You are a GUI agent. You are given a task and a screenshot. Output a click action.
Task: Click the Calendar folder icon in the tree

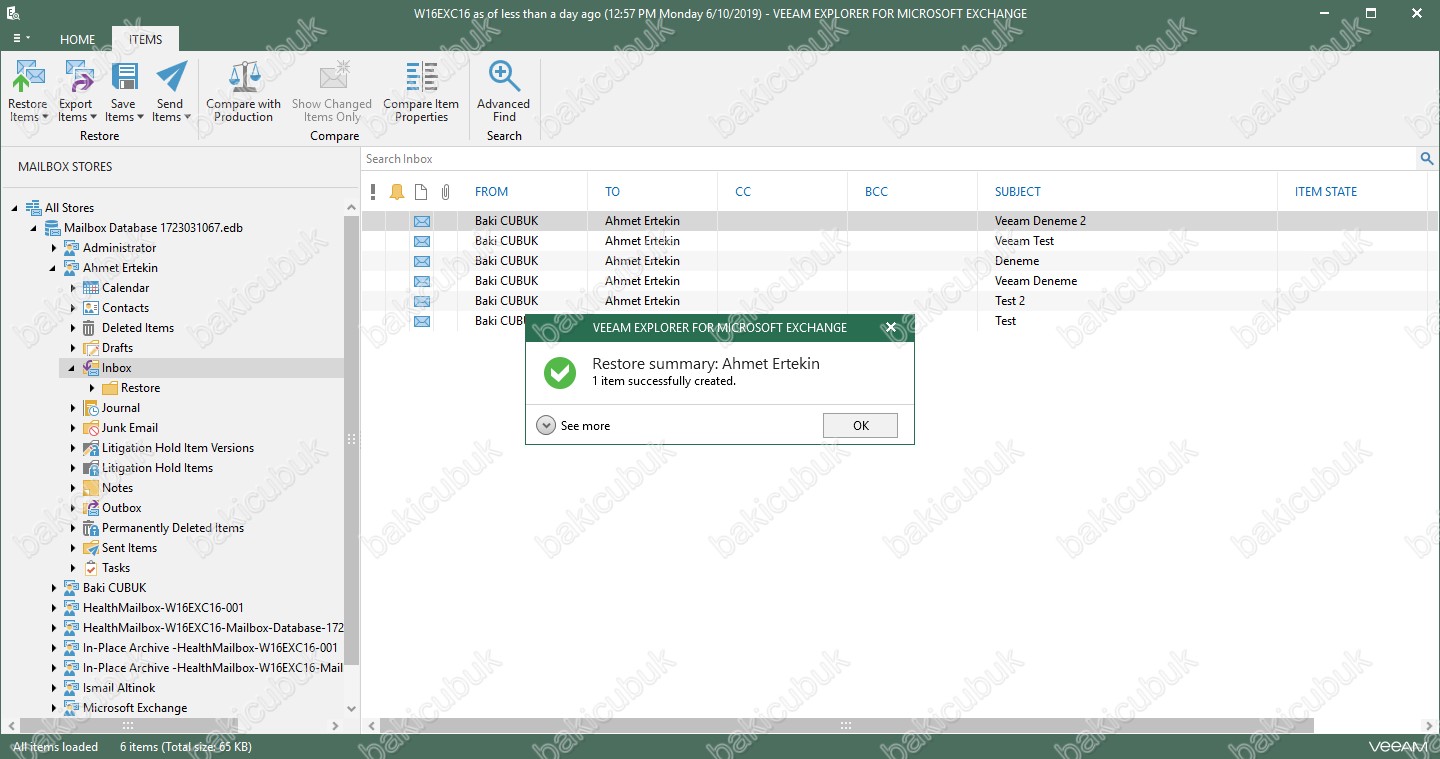(x=91, y=288)
